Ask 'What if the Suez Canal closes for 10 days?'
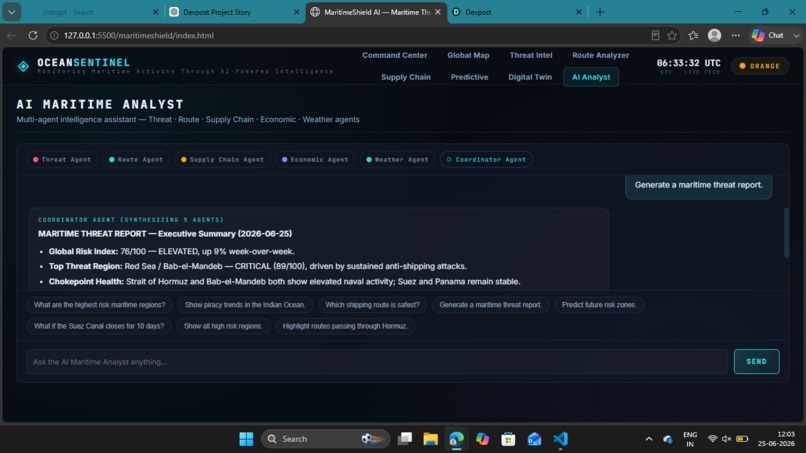Screen dimensions: 806x453 99,326
